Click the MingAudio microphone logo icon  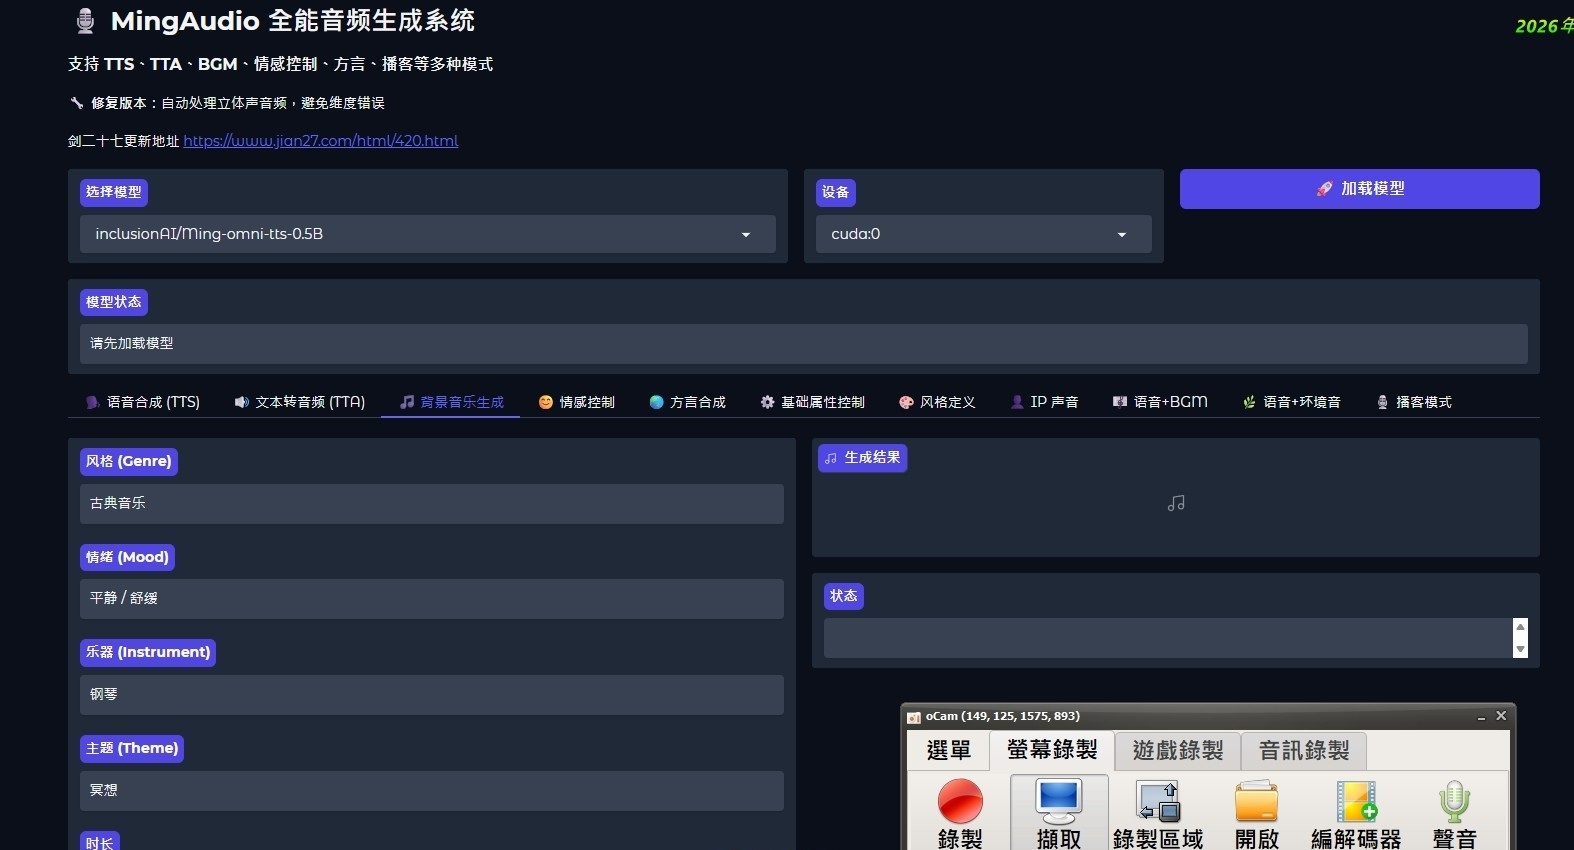[x=86, y=21]
